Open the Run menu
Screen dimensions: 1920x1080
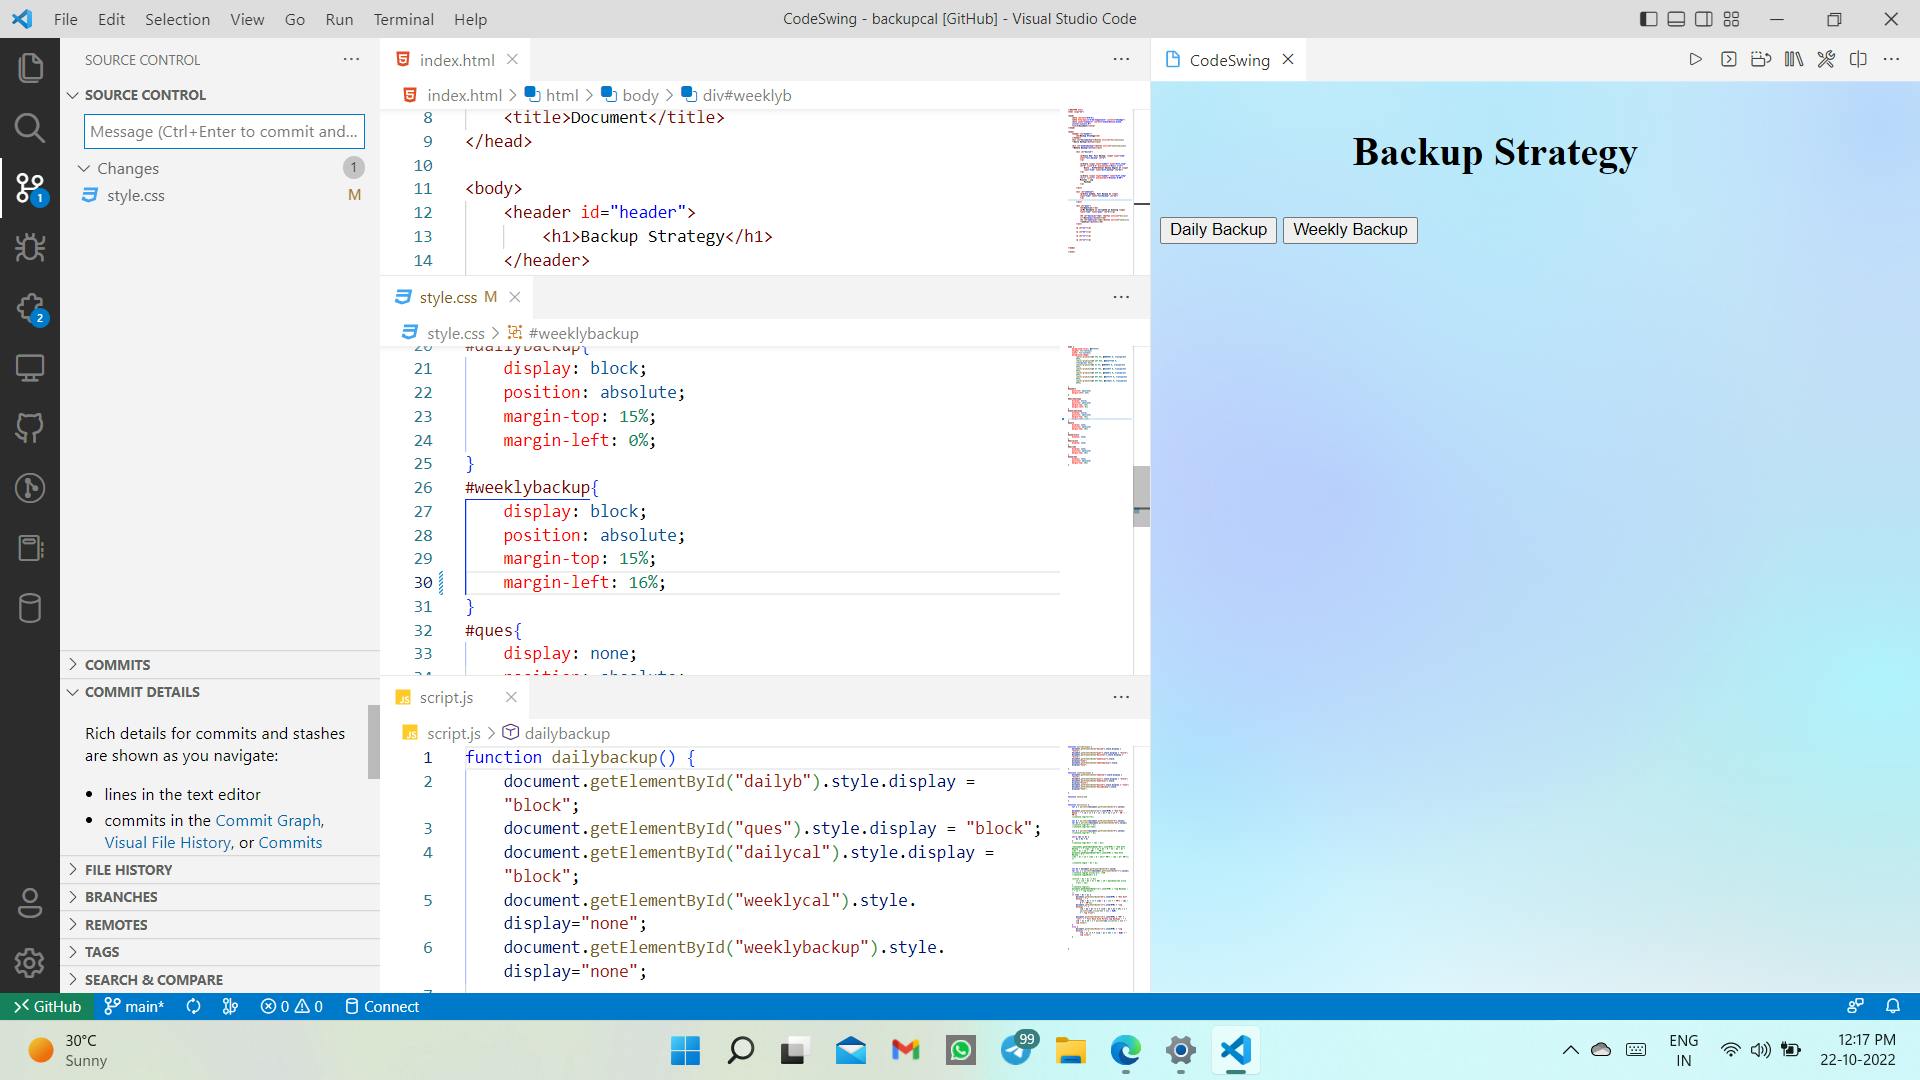pos(339,19)
